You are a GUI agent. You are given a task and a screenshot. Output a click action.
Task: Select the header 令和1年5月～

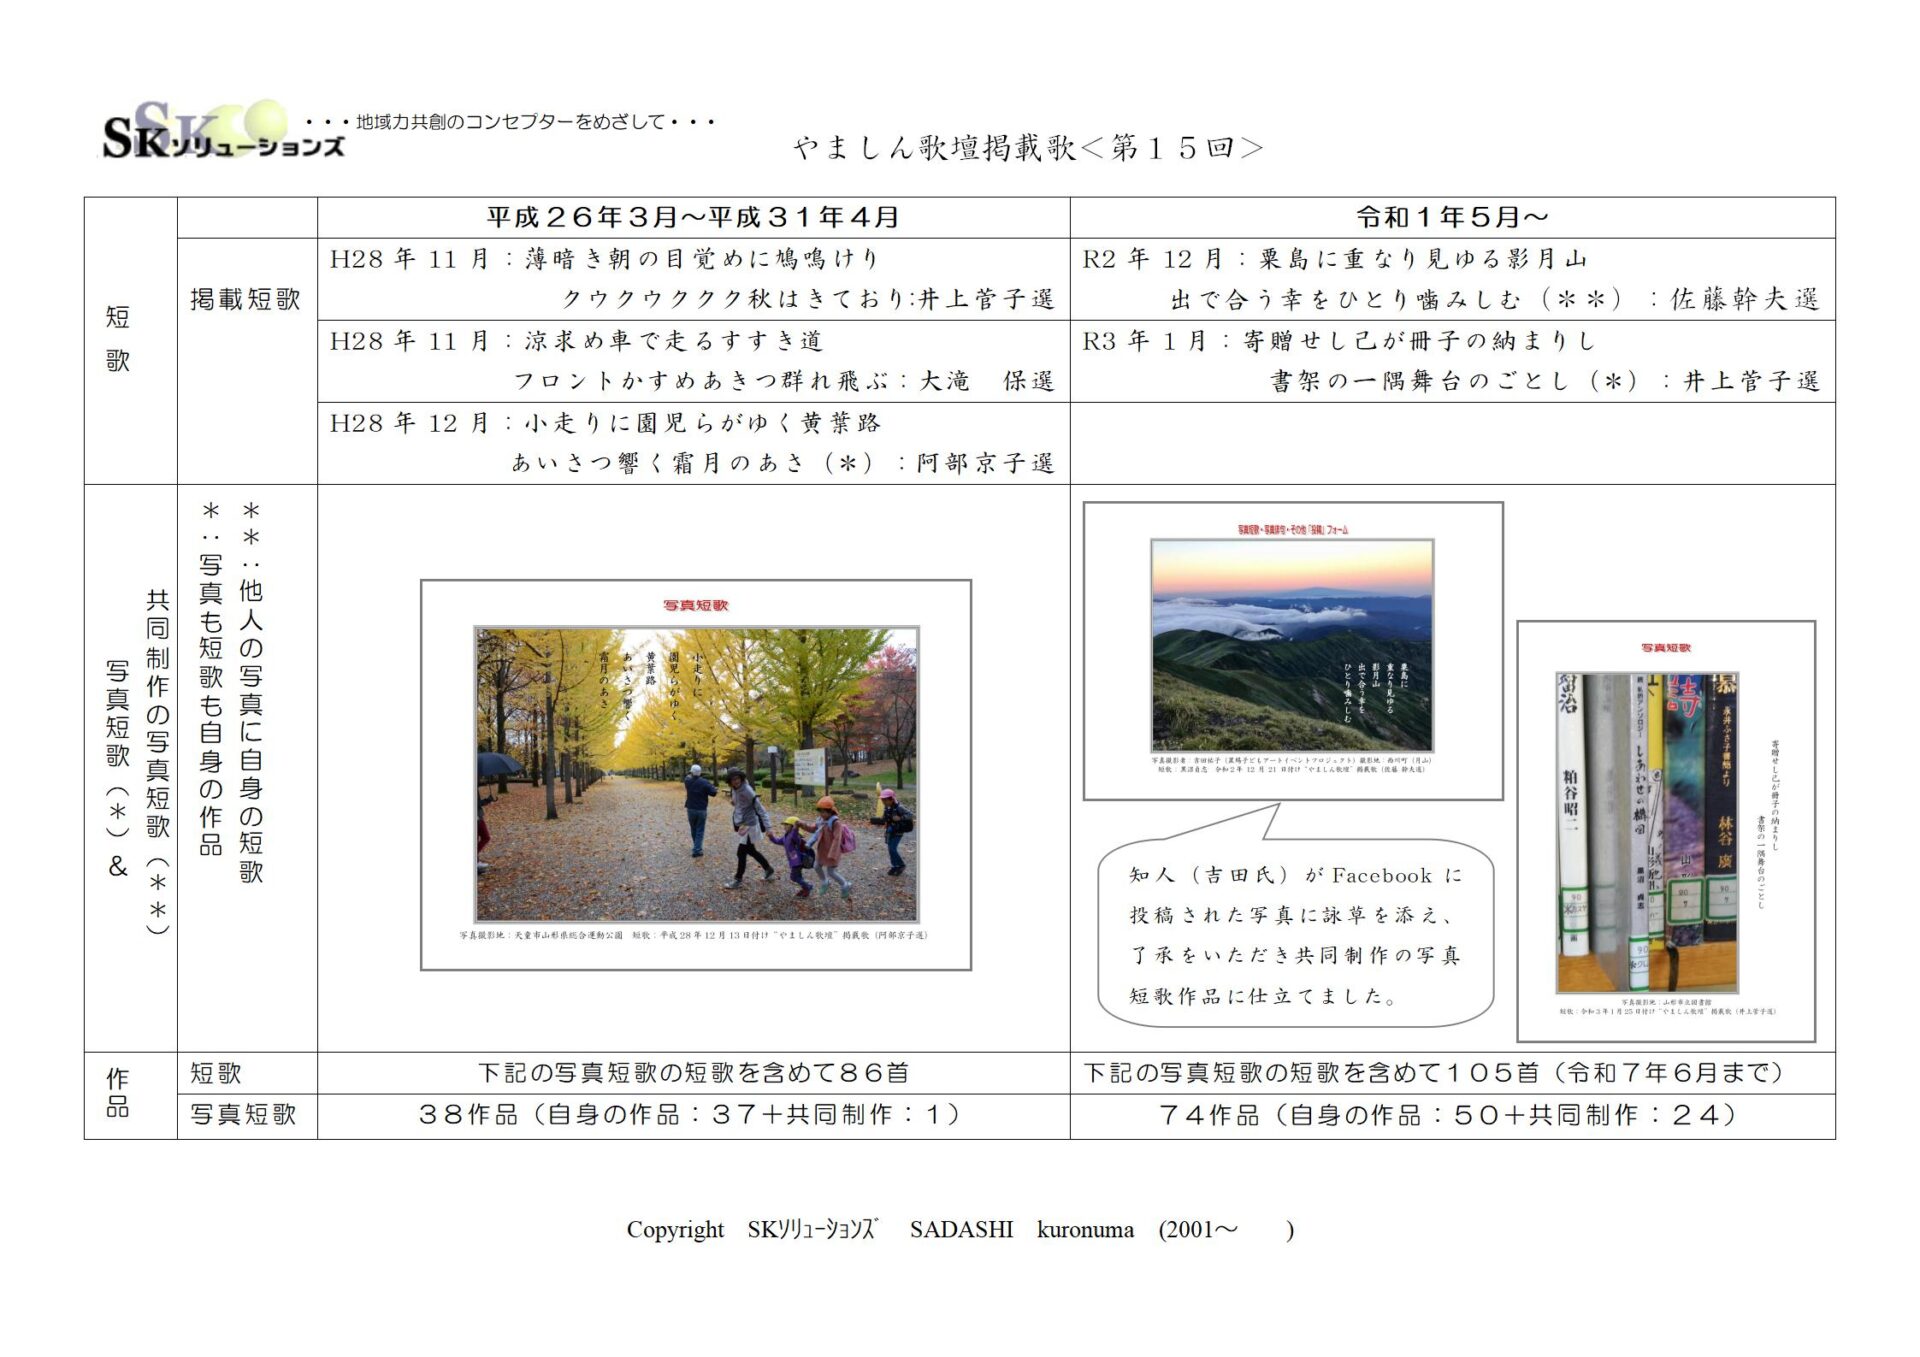1452,217
